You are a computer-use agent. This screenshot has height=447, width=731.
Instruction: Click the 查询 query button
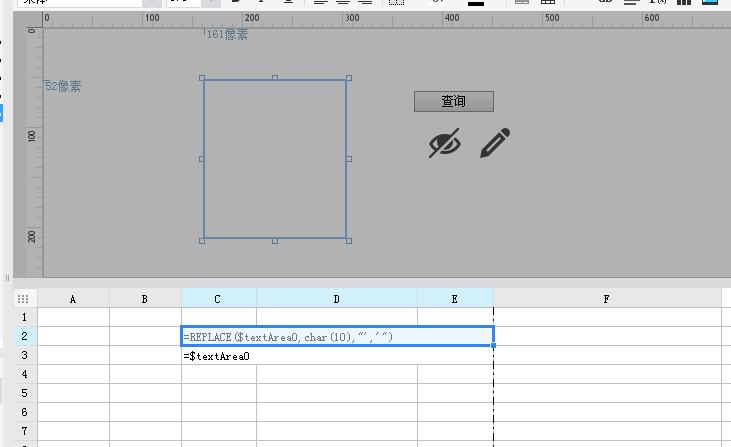(454, 101)
